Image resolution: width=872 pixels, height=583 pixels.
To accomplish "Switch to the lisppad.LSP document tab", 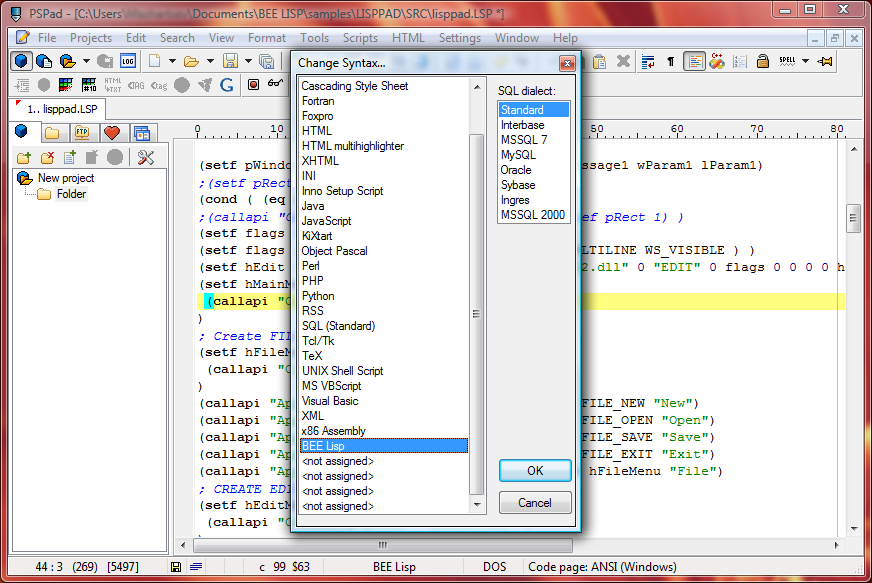I will [62, 108].
